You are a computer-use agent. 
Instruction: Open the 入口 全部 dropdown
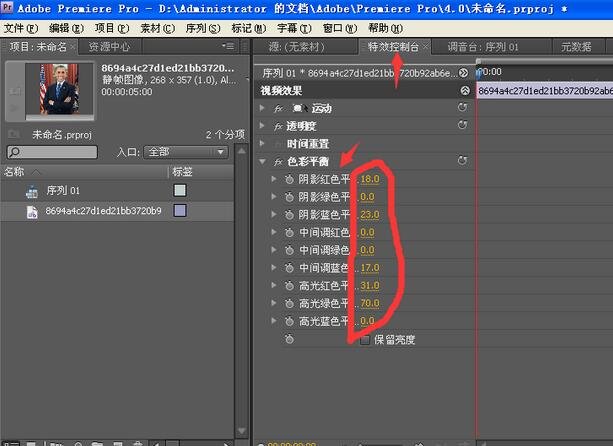point(186,152)
